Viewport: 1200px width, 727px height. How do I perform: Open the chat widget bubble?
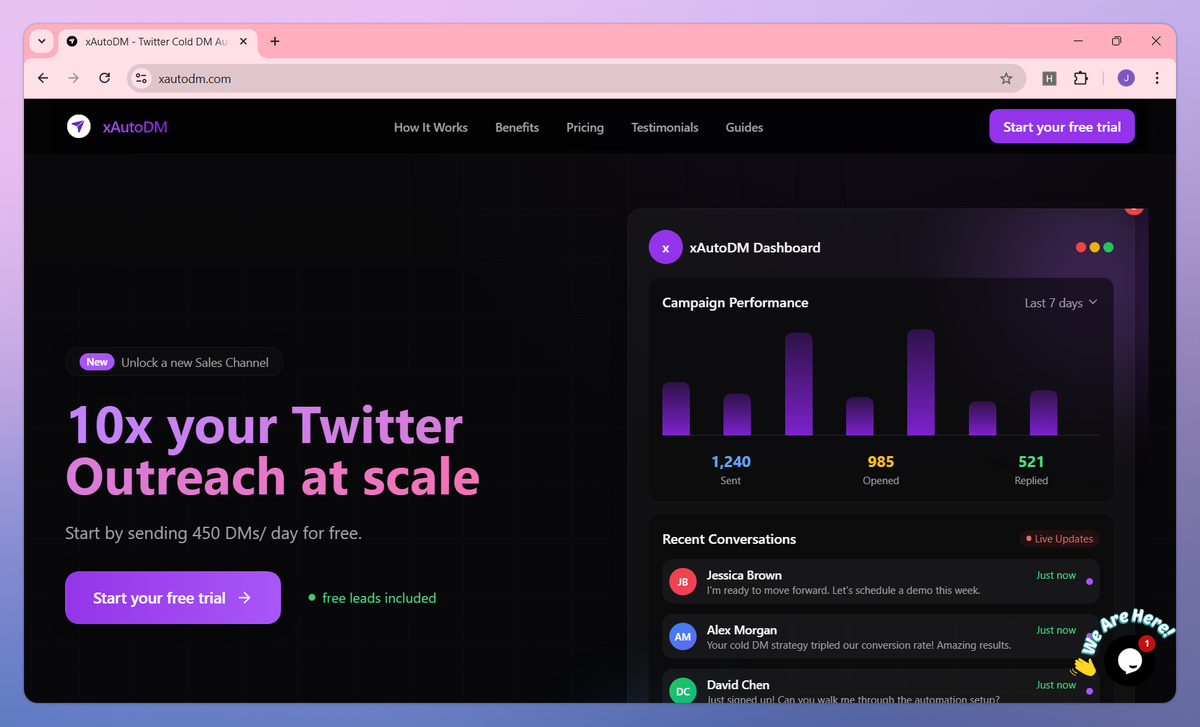tap(1129, 661)
